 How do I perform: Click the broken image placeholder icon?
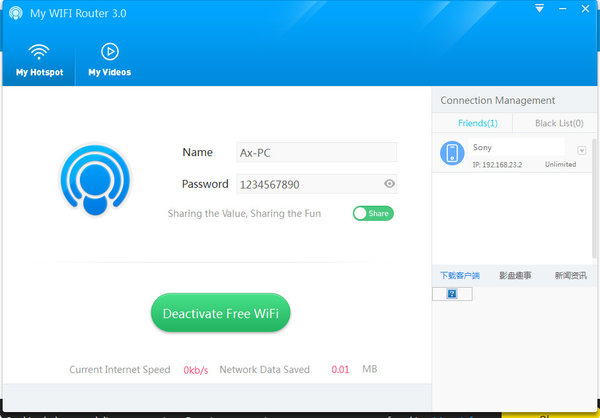click(x=452, y=294)
